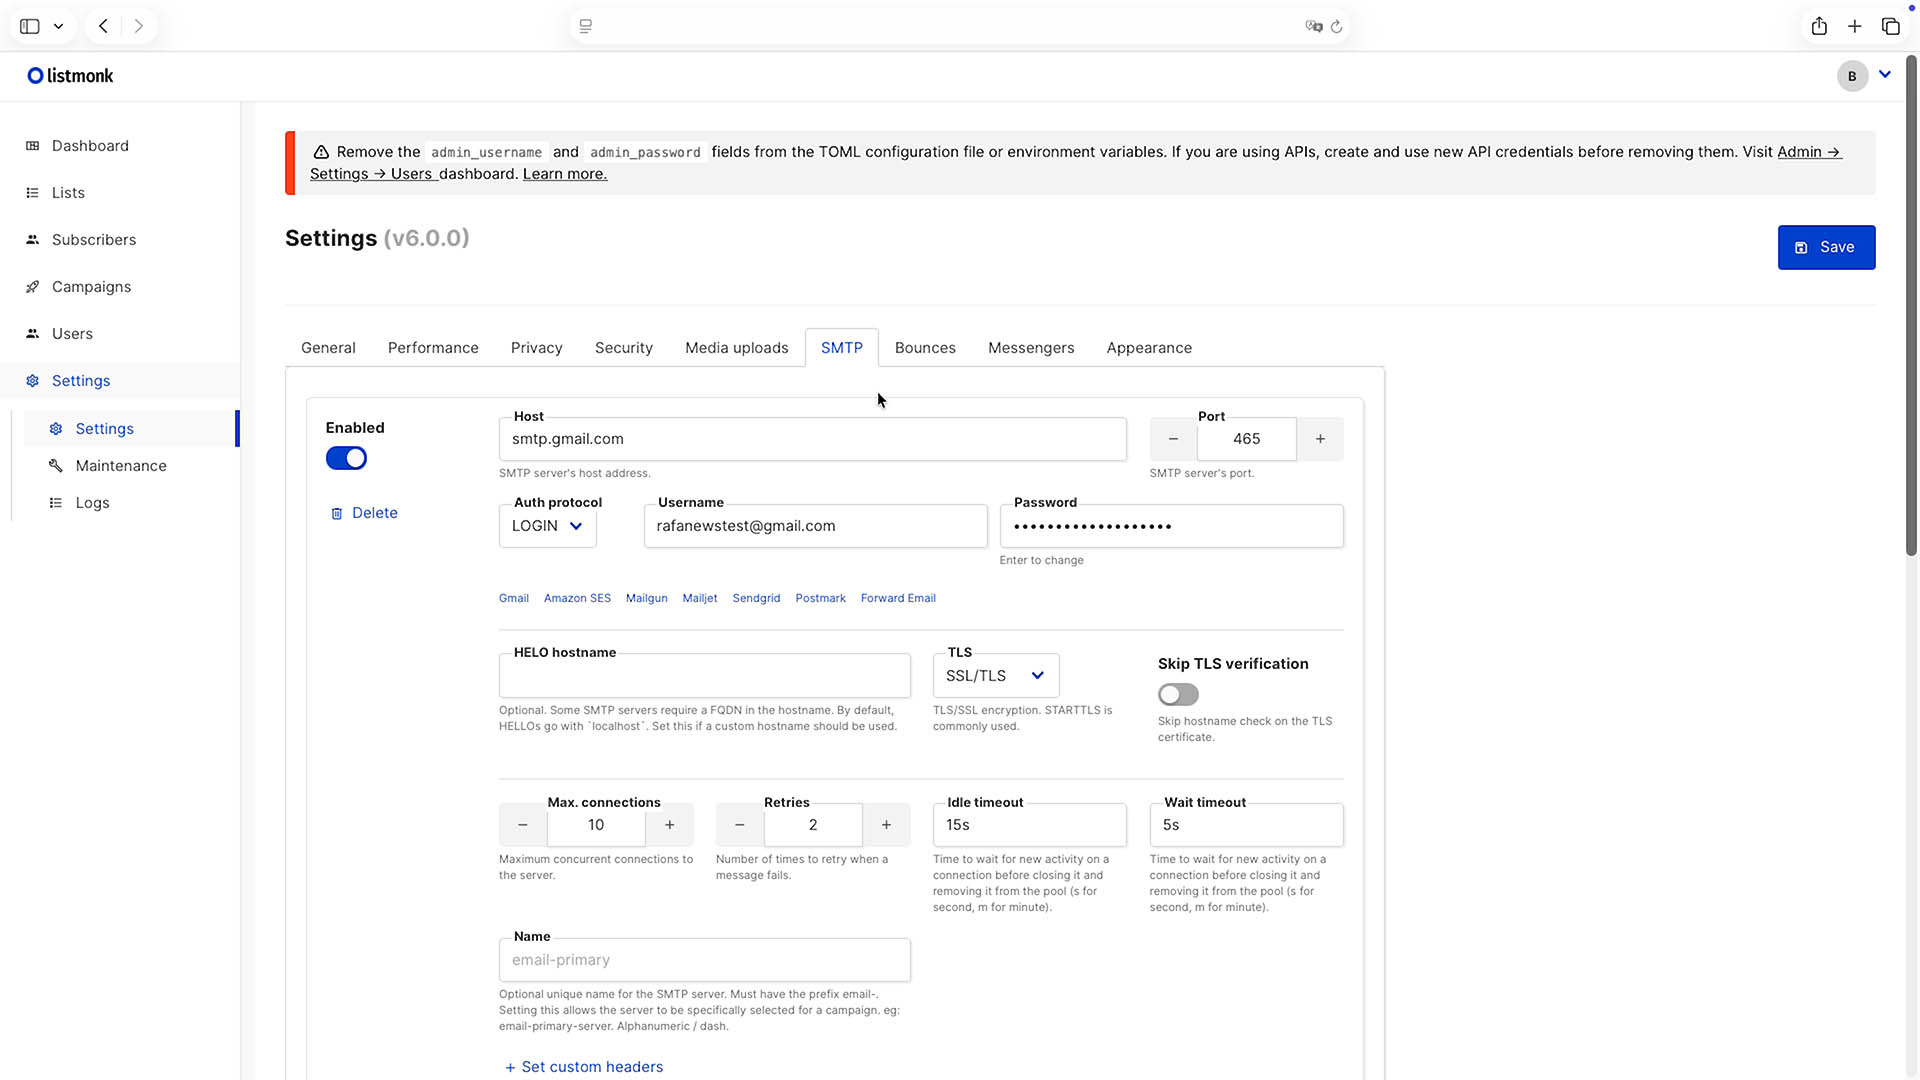
Task: Open Users from the sidebar icon
Action: click(33, 333)
